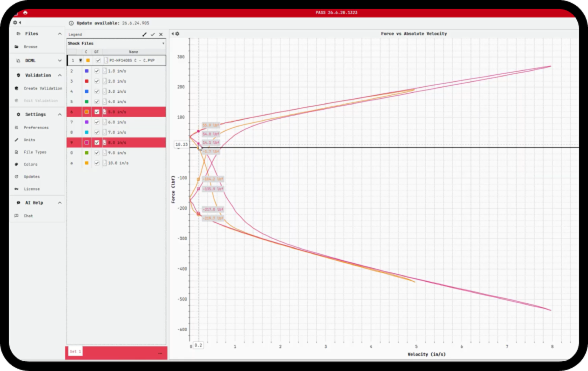
Task: Toggle checkbox for 9.0 in/s row
Action: pyautogui.click(x=97, y=153)
